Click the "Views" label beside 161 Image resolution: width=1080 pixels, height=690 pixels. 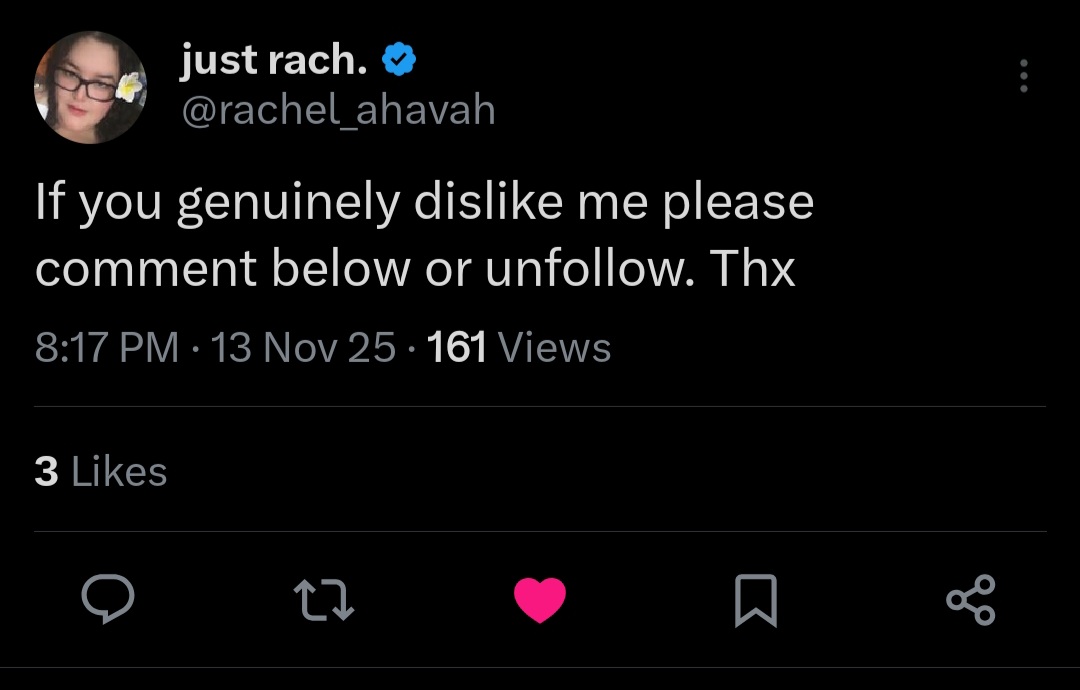(553, 348)
